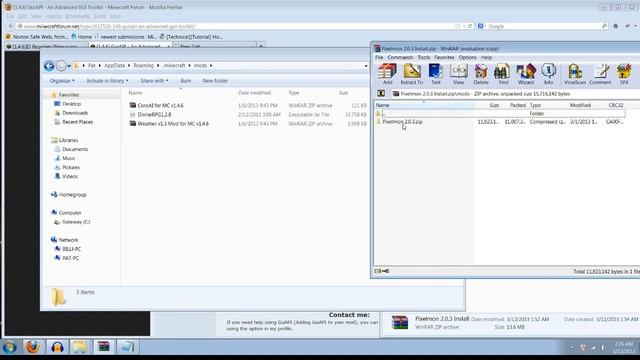Sort WinRAR list by CRC32 column
Image resolution: width=640 pixels, height=360 pixels.
click(x=616, y=105)
